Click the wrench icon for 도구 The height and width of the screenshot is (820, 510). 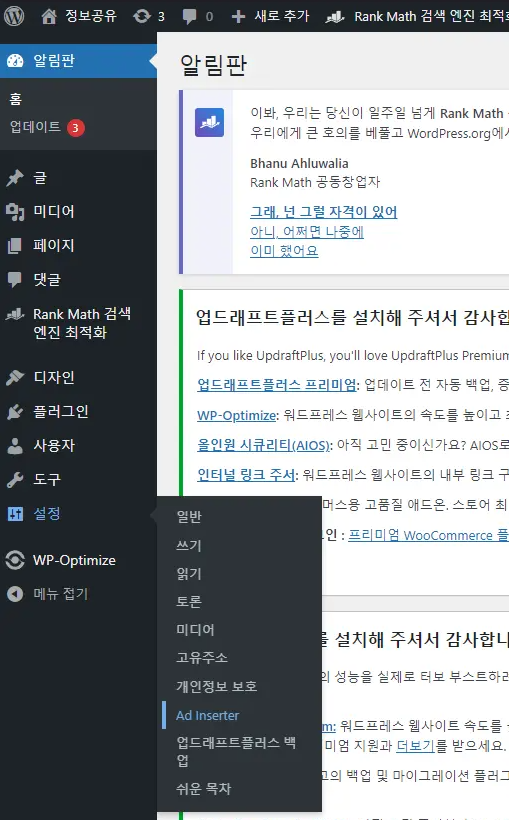(15, 480)
